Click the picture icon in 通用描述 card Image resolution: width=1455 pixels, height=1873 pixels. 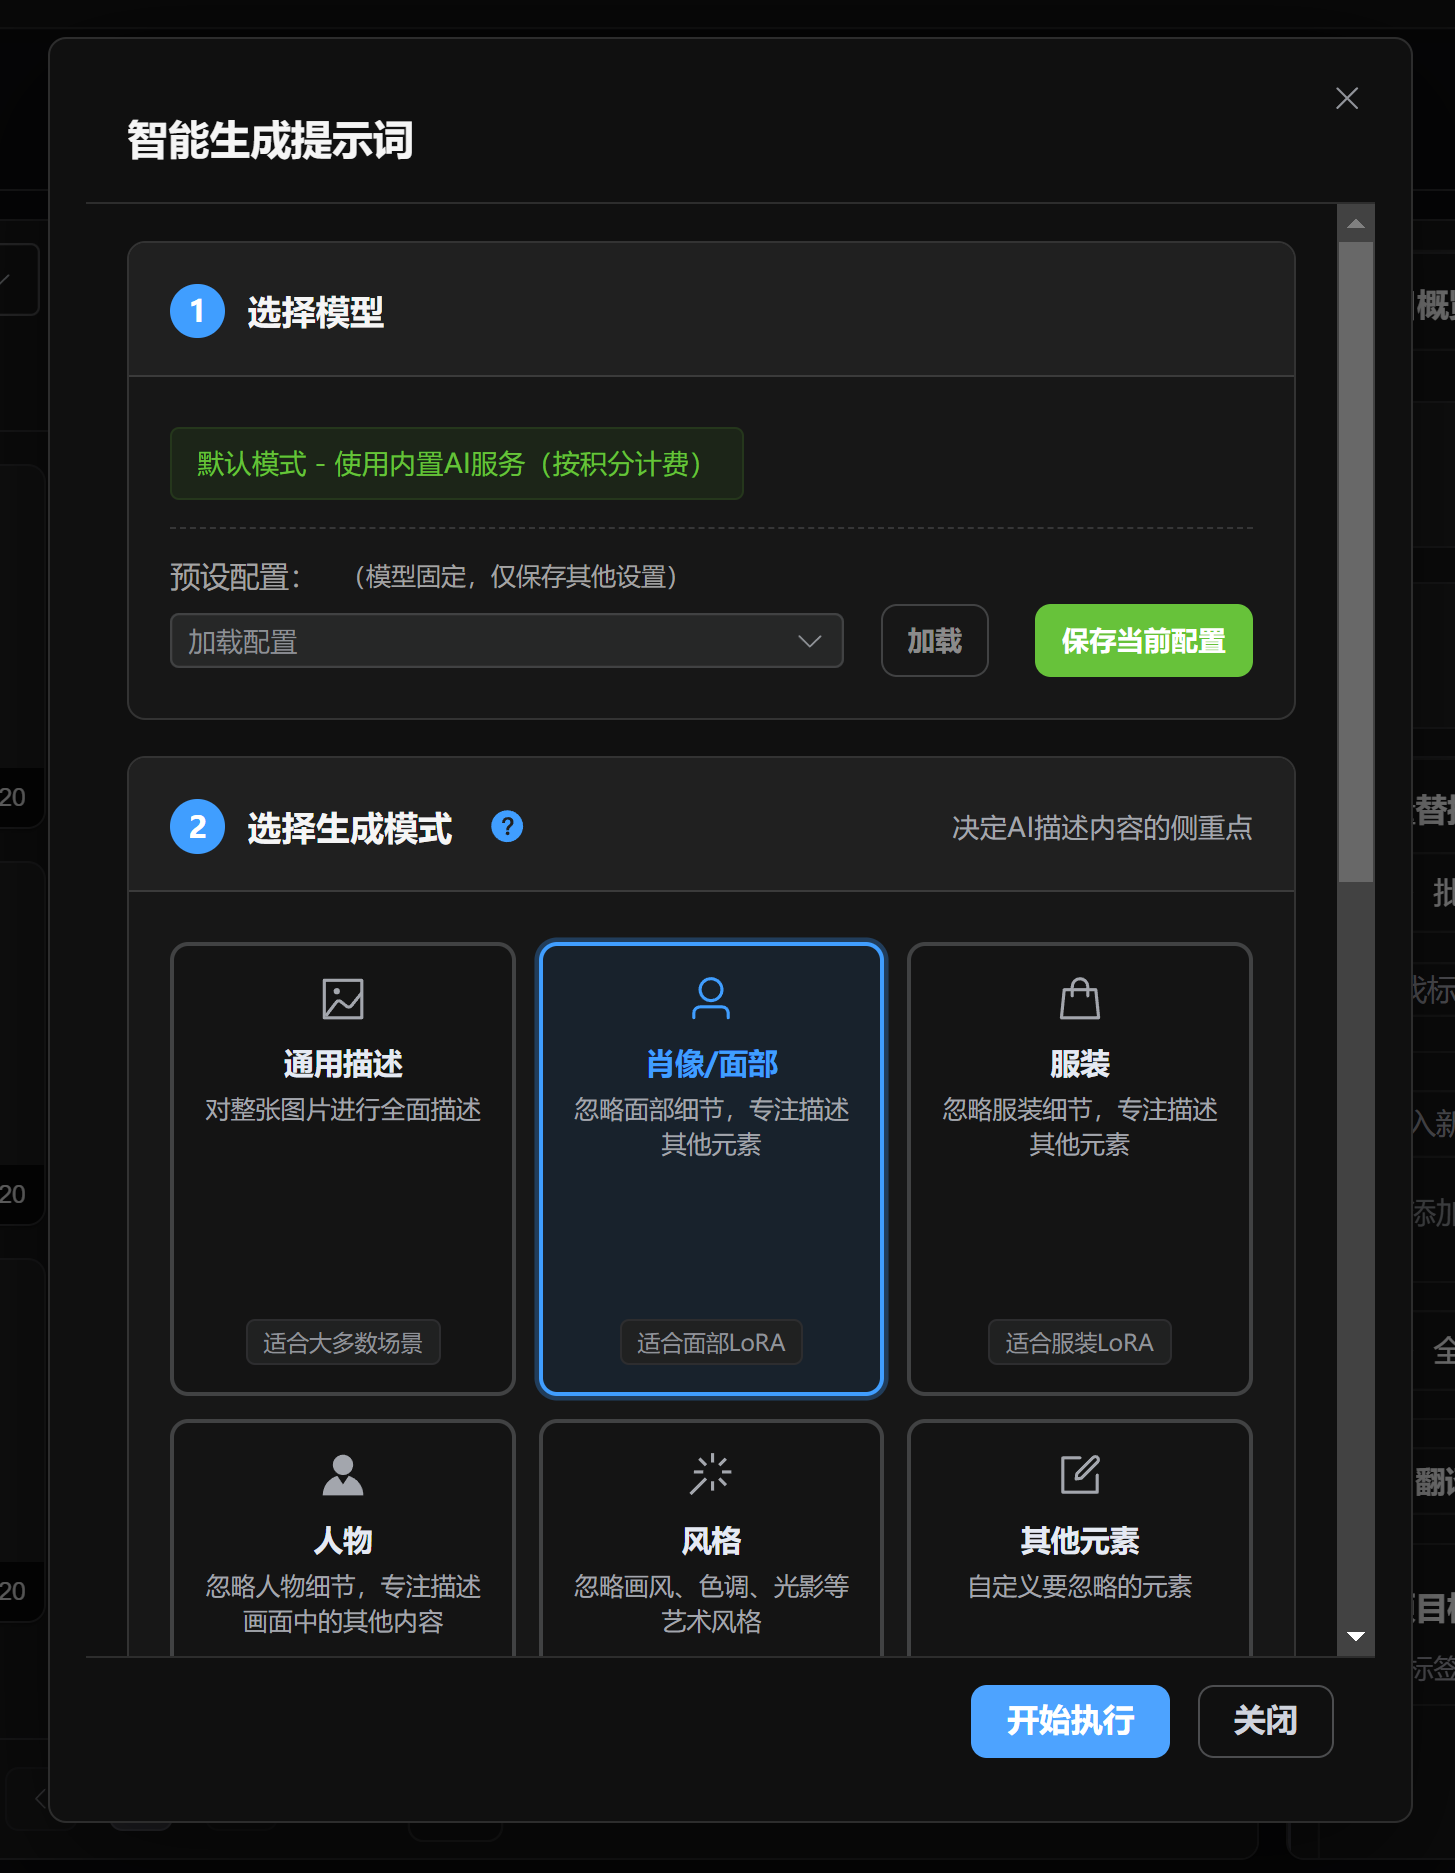(x=343, y=998)
